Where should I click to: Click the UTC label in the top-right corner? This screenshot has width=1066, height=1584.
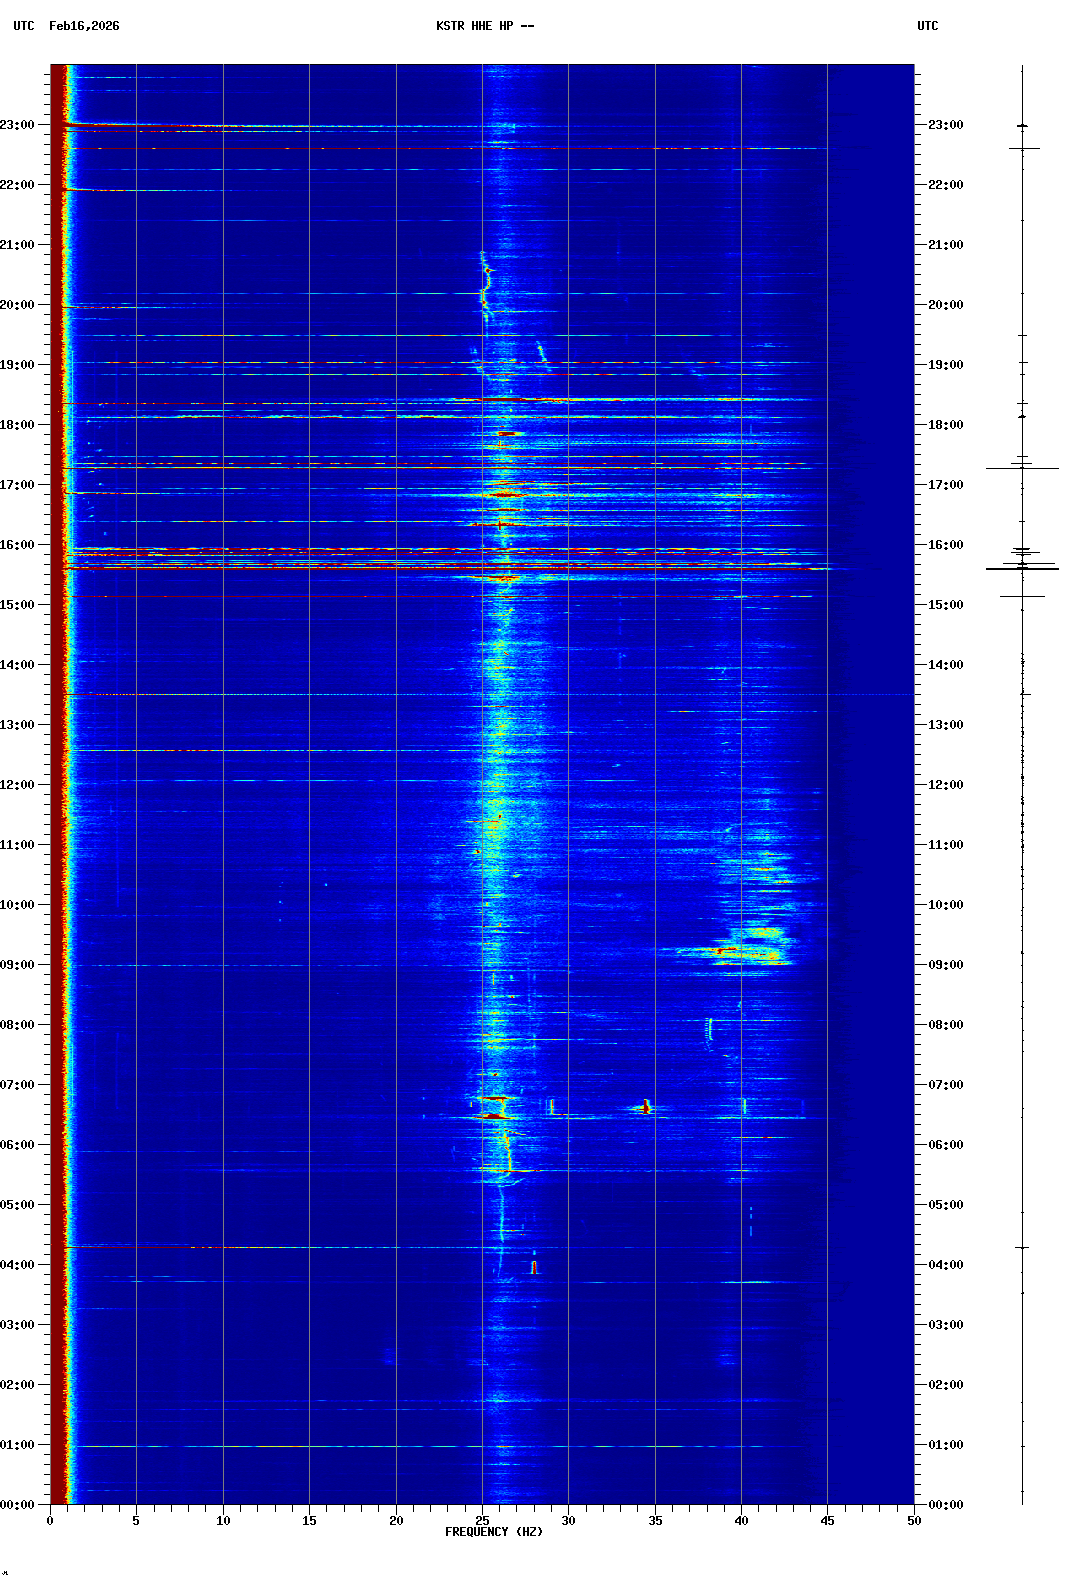927,26
